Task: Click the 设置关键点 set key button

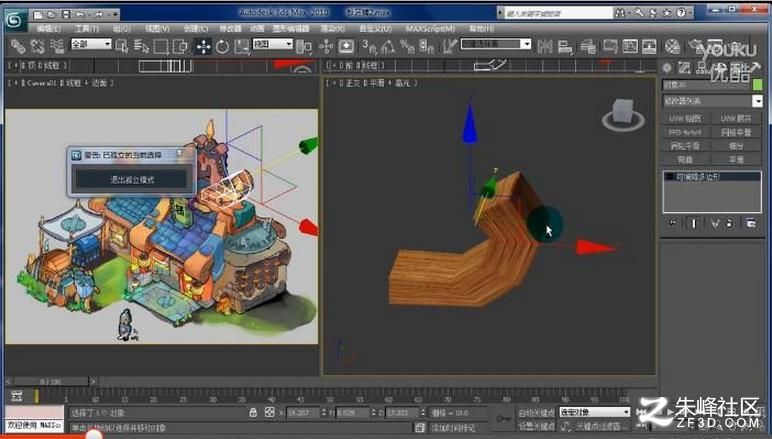Action: click(x=536, y=426)
